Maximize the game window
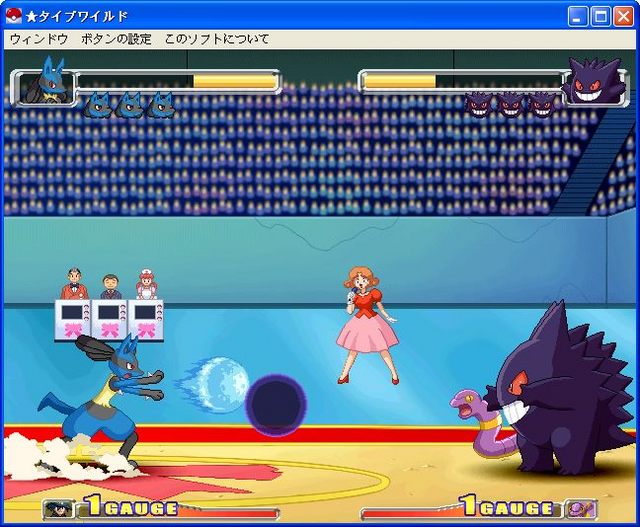Viewport: 640px width, 527px height. (600, 16)
